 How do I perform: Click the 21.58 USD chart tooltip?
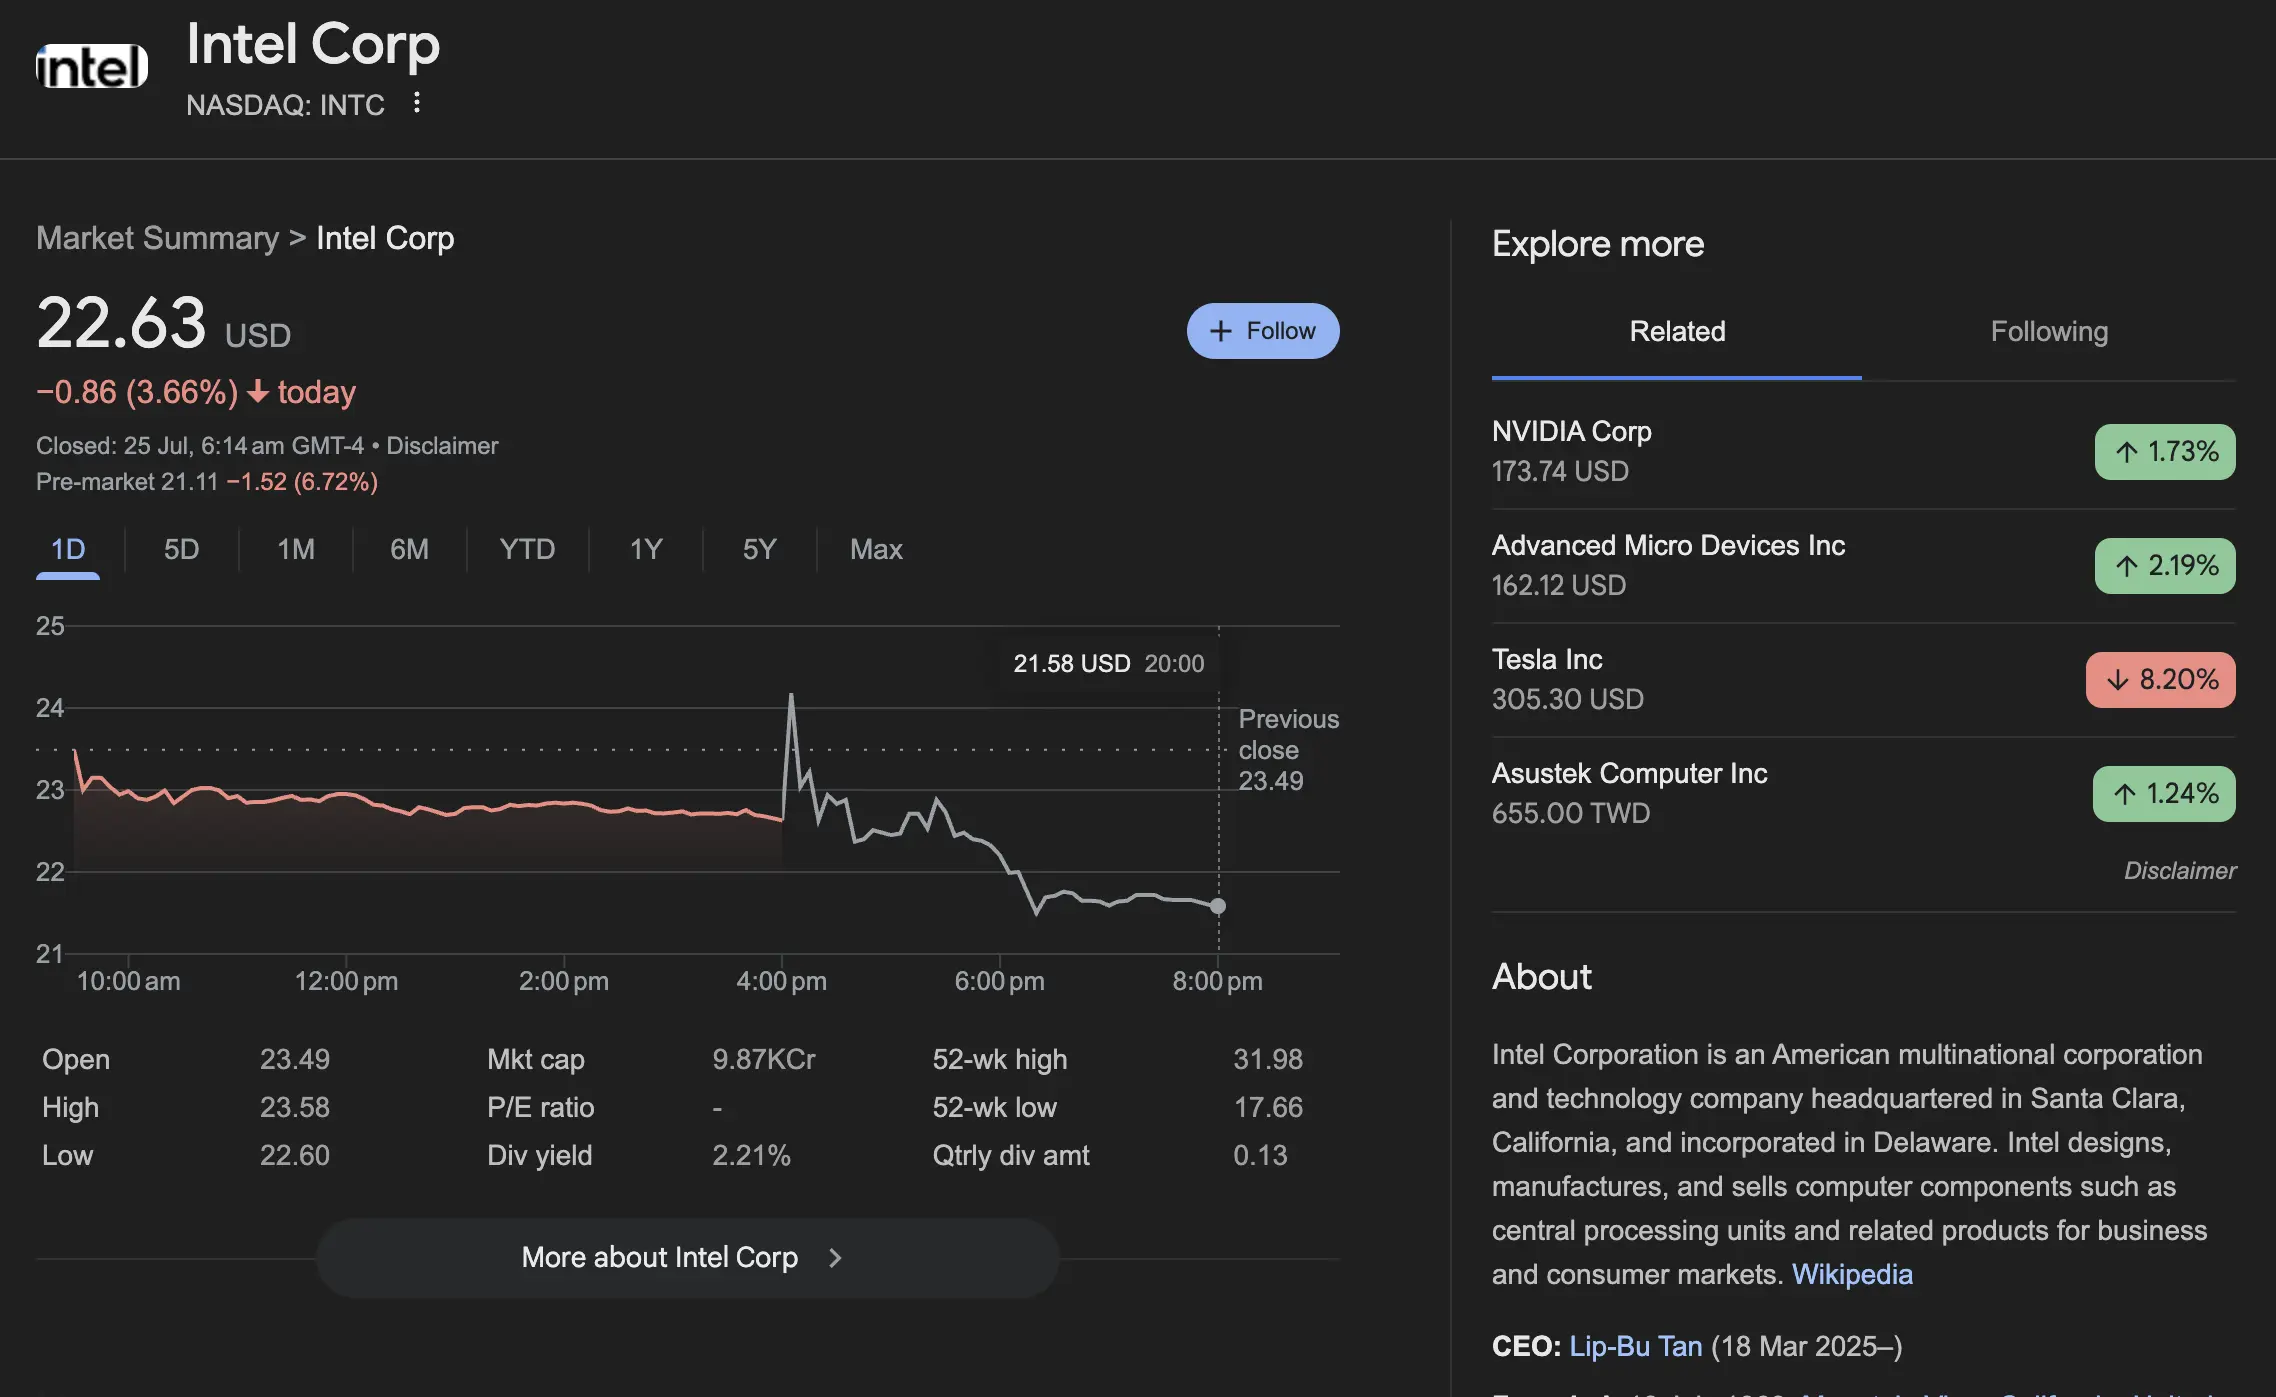[1109, 663]
